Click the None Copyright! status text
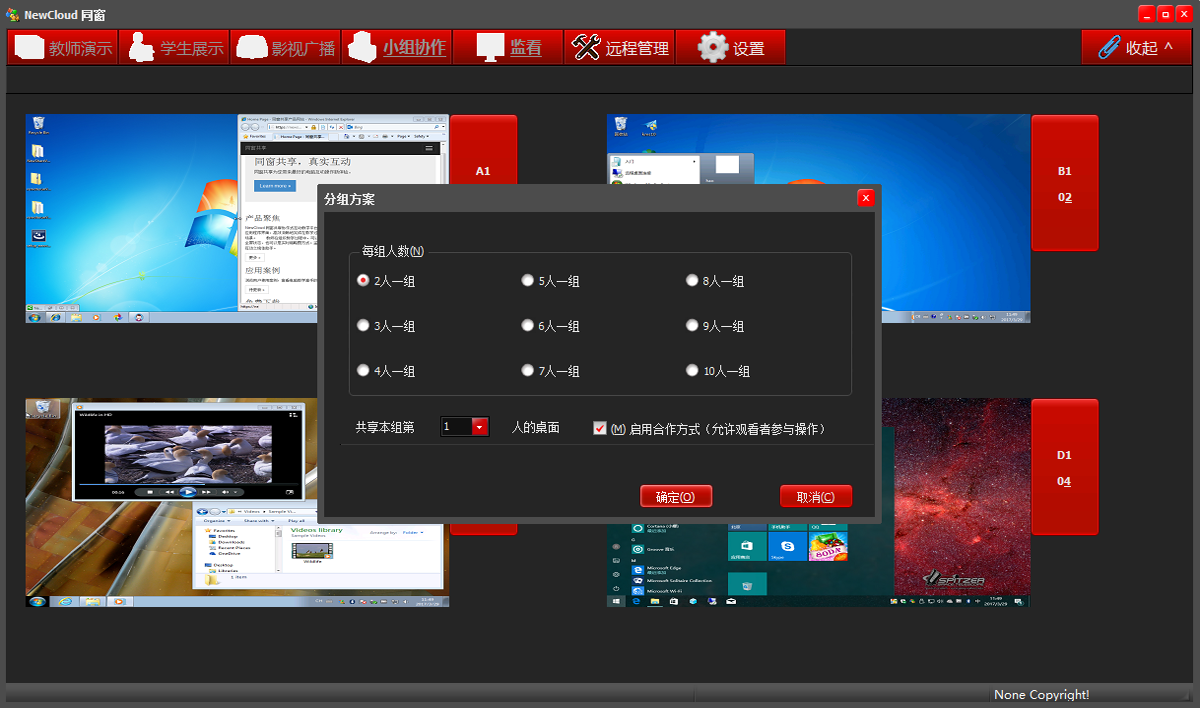Screen dimensions: 1200x708 1041,694
